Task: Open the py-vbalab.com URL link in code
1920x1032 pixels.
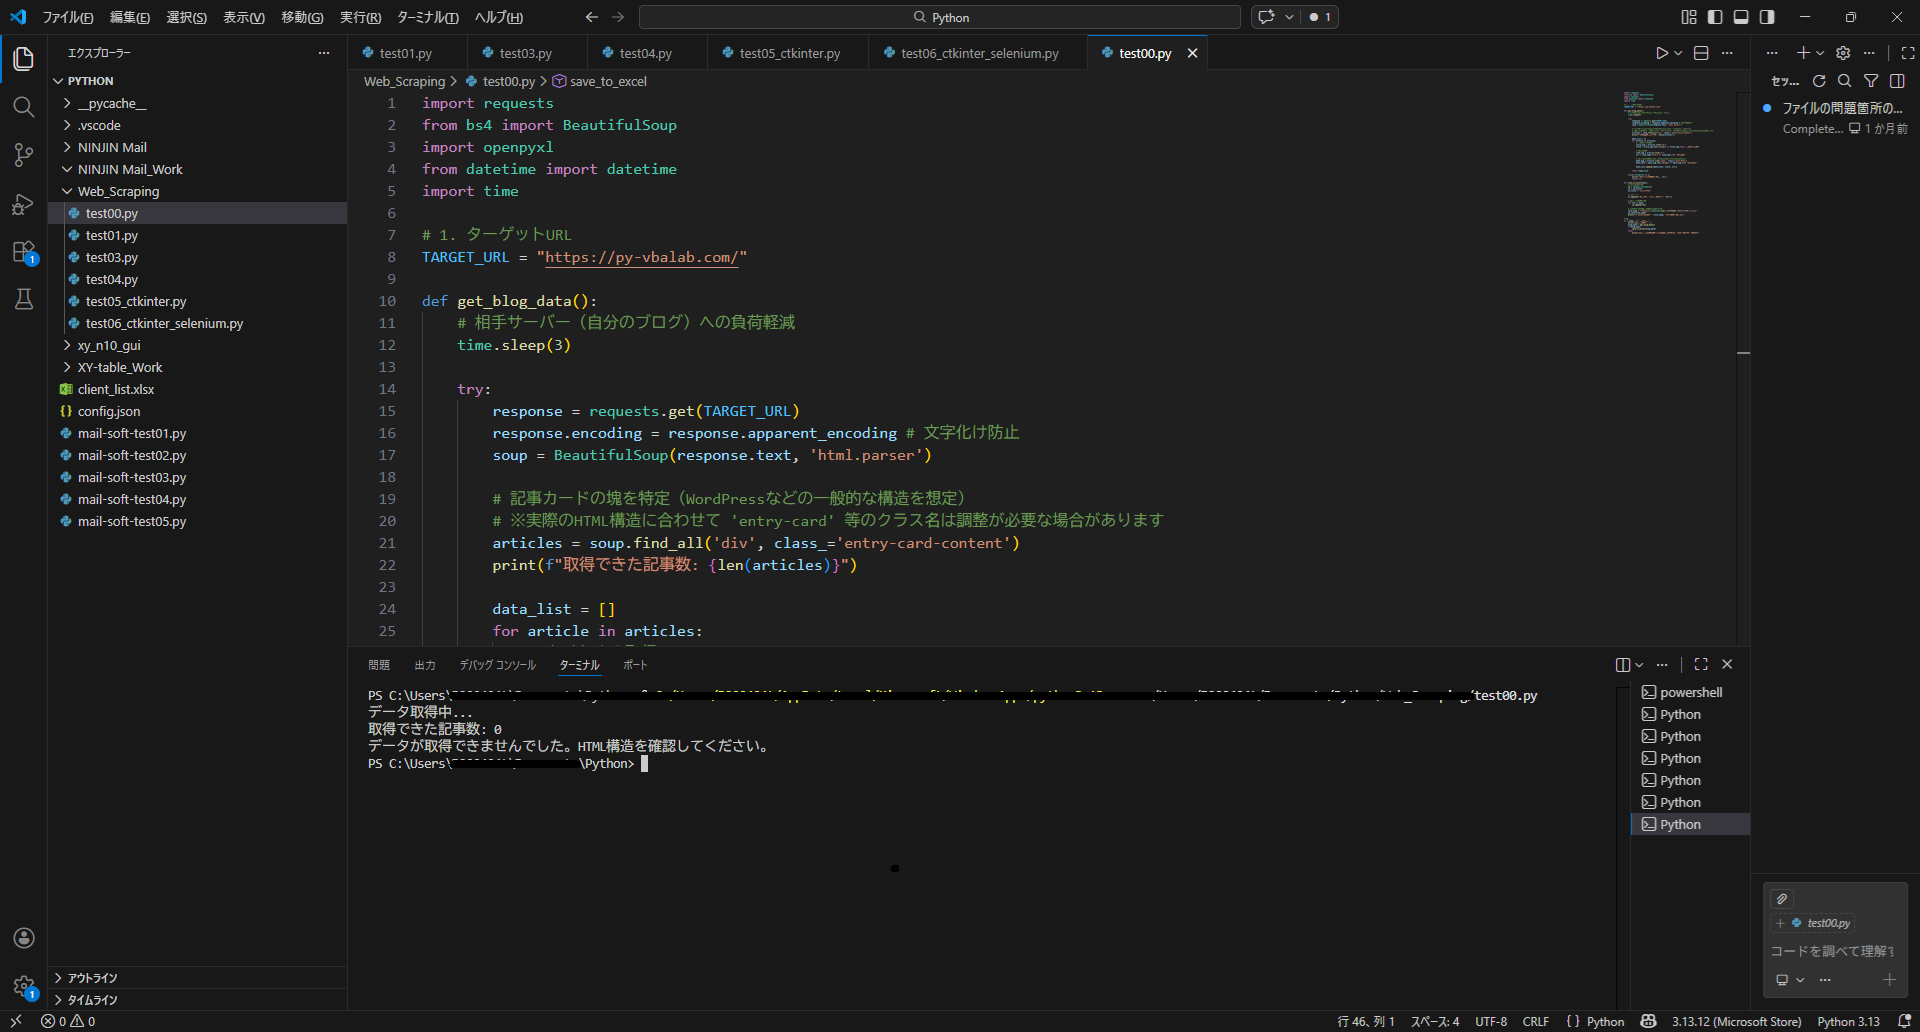Action: pos(641,257)
